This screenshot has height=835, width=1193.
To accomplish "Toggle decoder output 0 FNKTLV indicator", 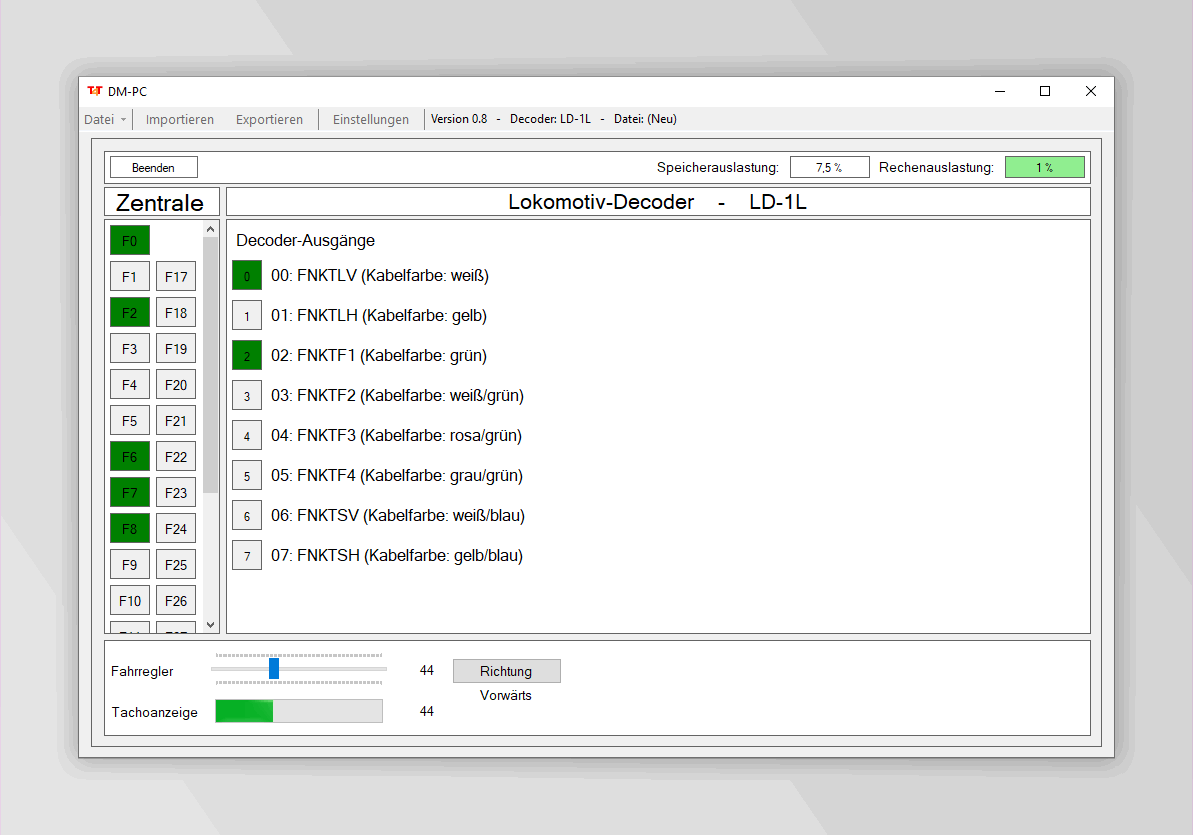I will pyautogui.click(x=247, y=276).
